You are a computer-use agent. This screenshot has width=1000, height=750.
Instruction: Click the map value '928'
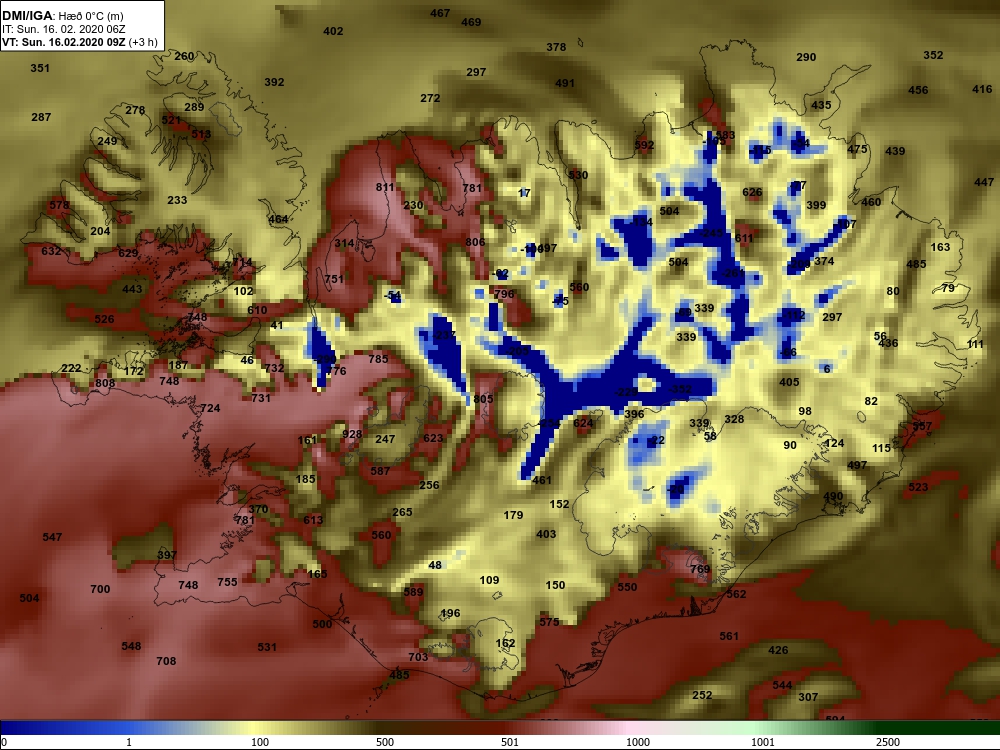[x=351, y=434]
